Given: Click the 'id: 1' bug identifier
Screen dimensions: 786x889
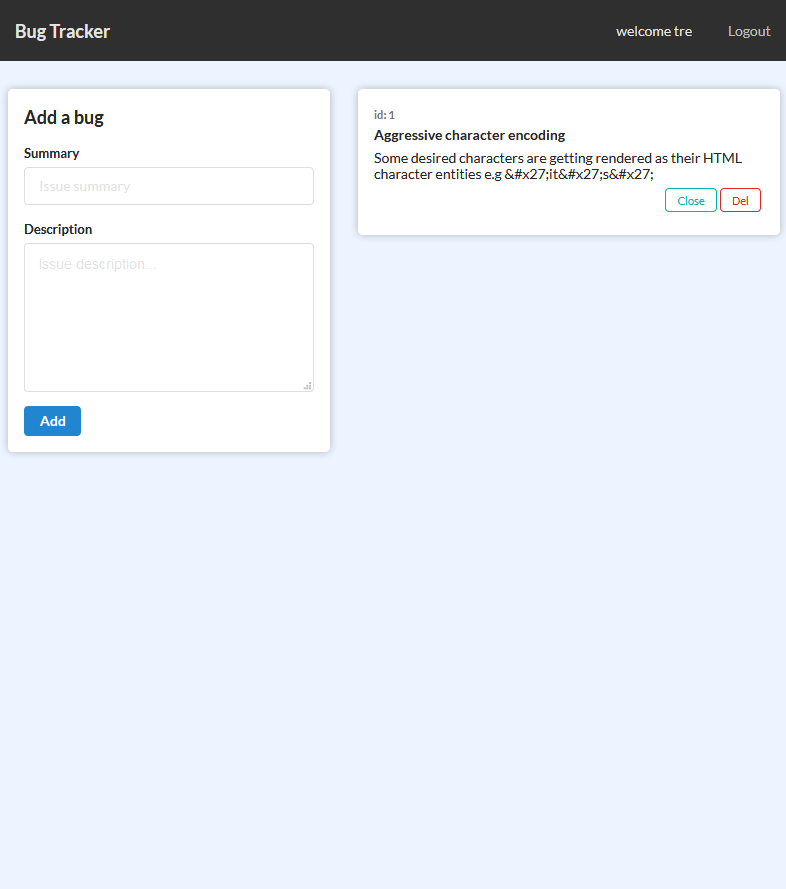Looking at the screenshot, I should tap(384, 115).
